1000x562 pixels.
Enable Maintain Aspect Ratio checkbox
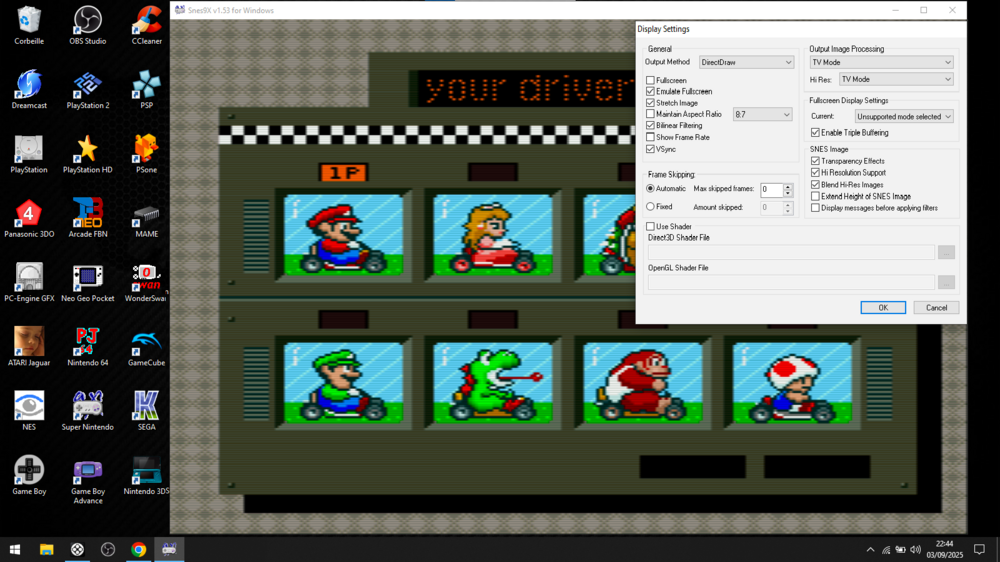651,114
